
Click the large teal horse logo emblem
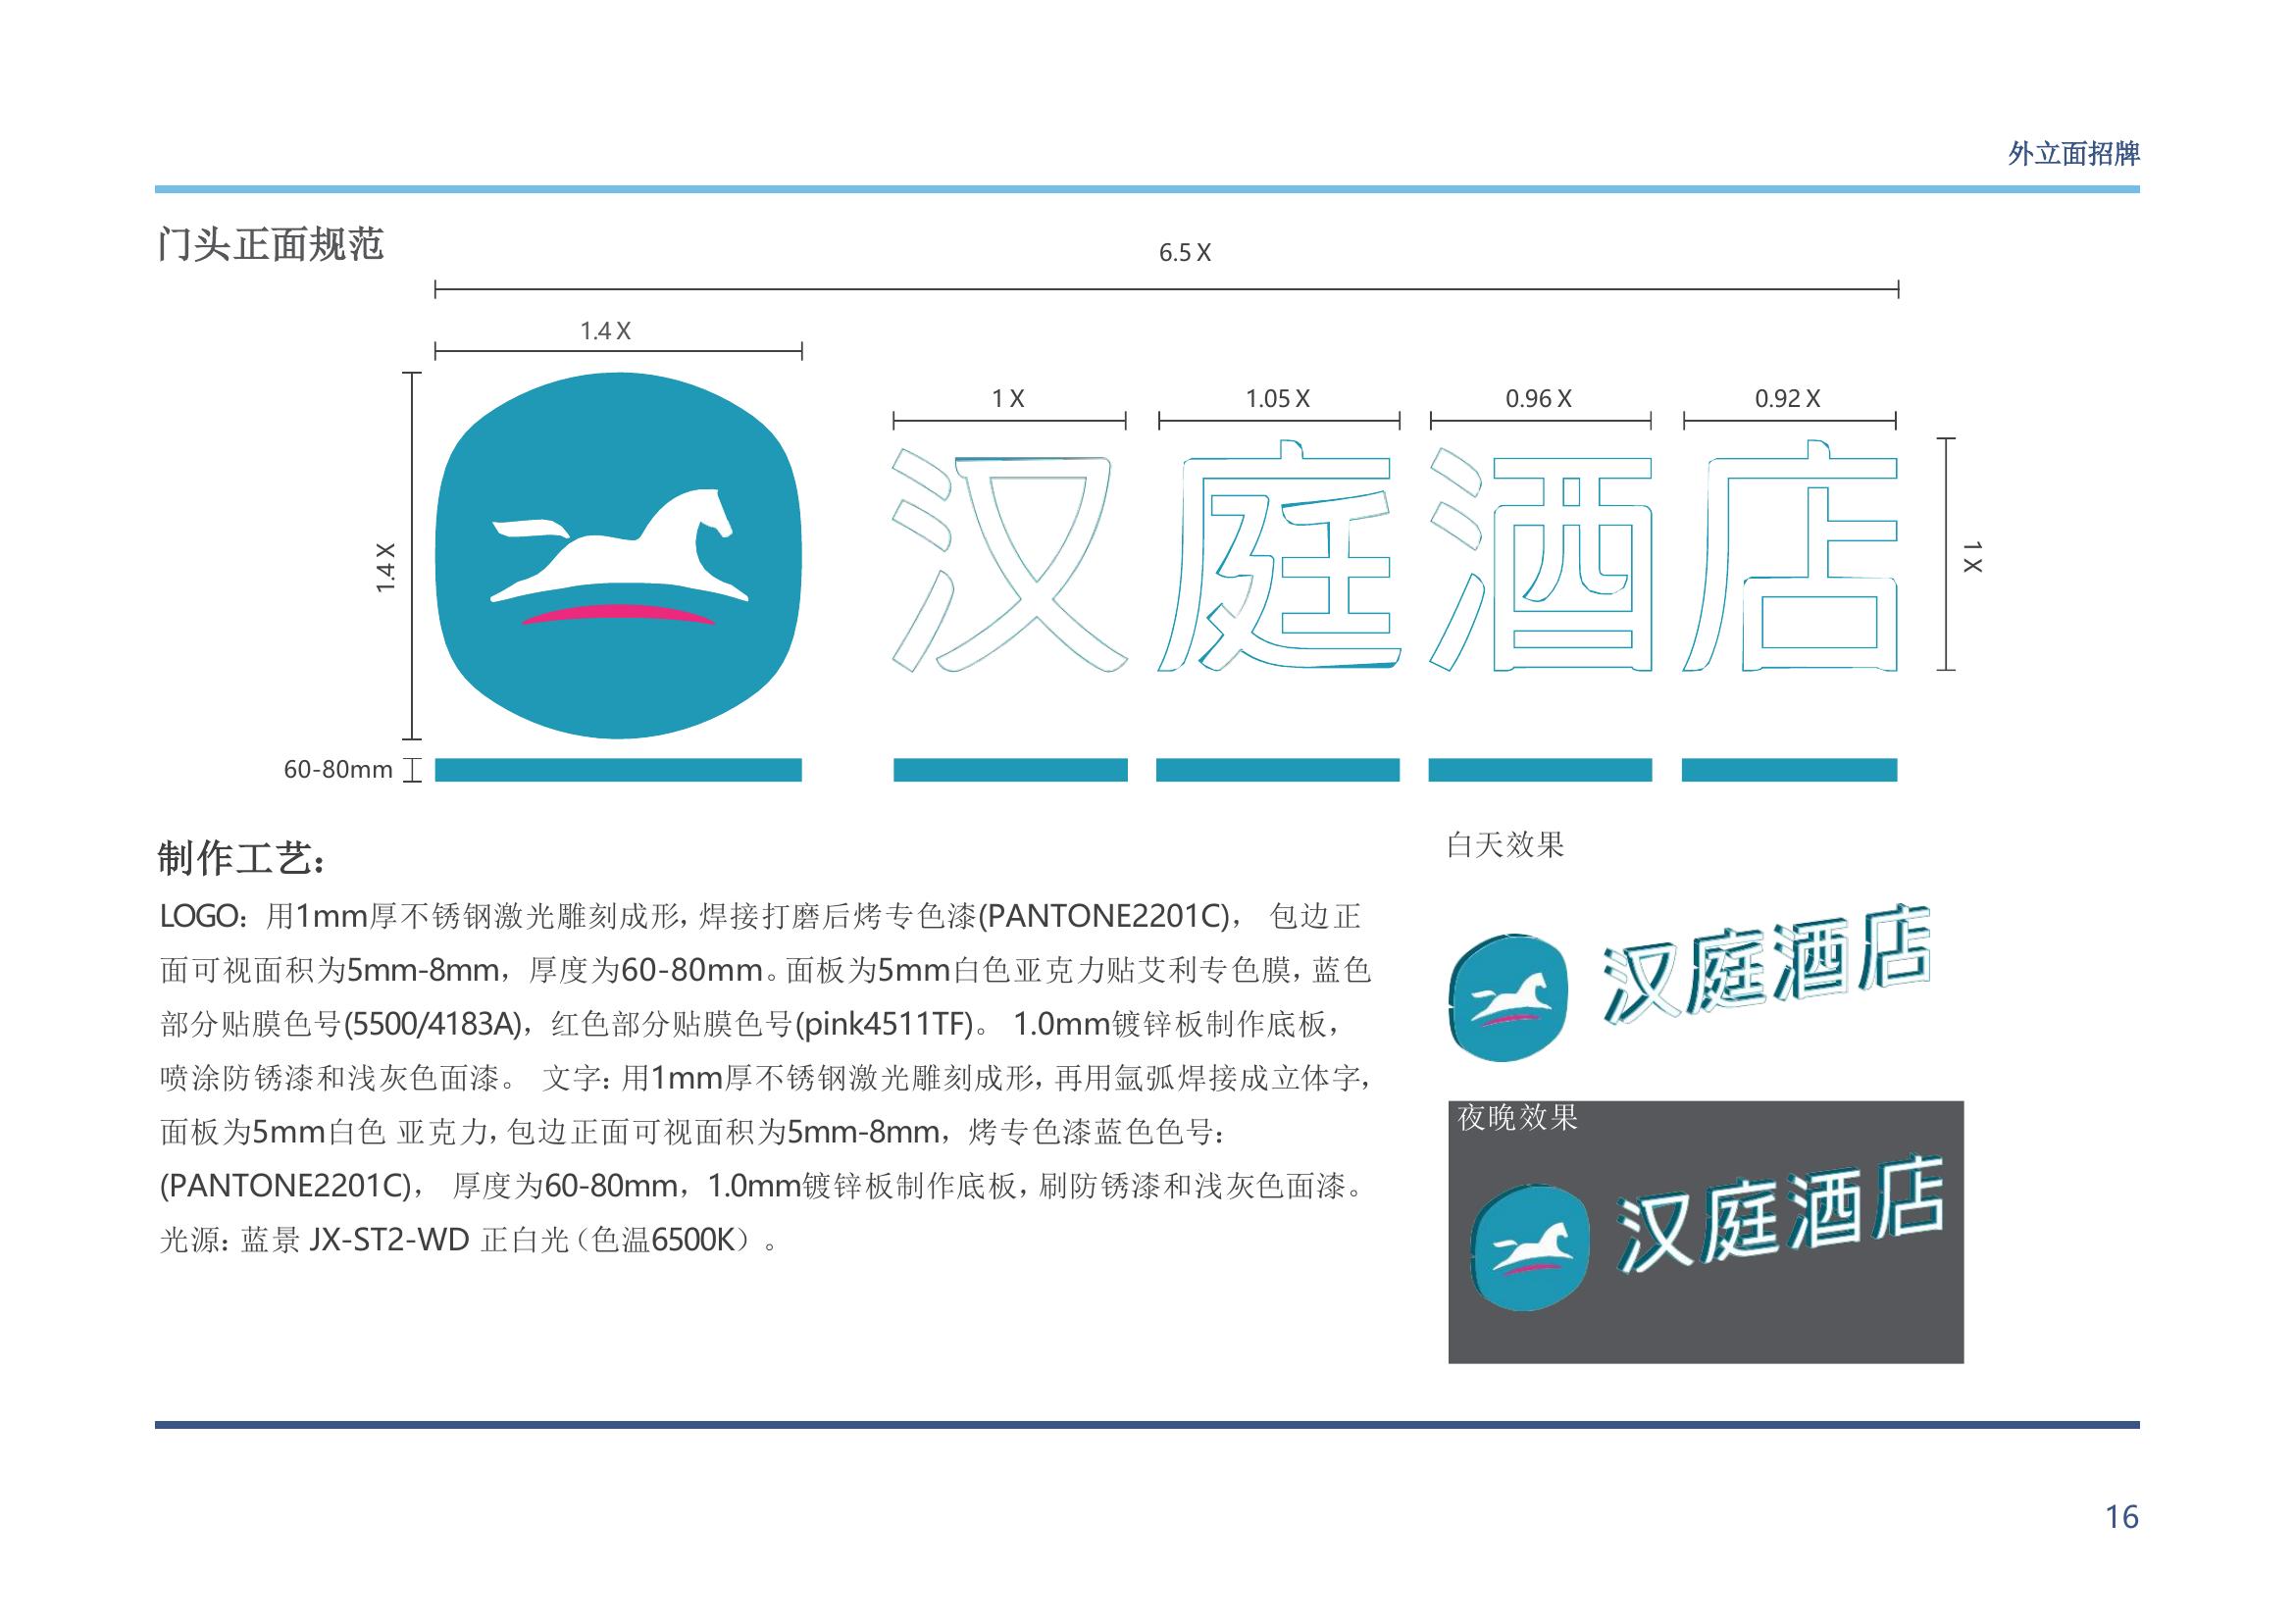coord(618,556)
